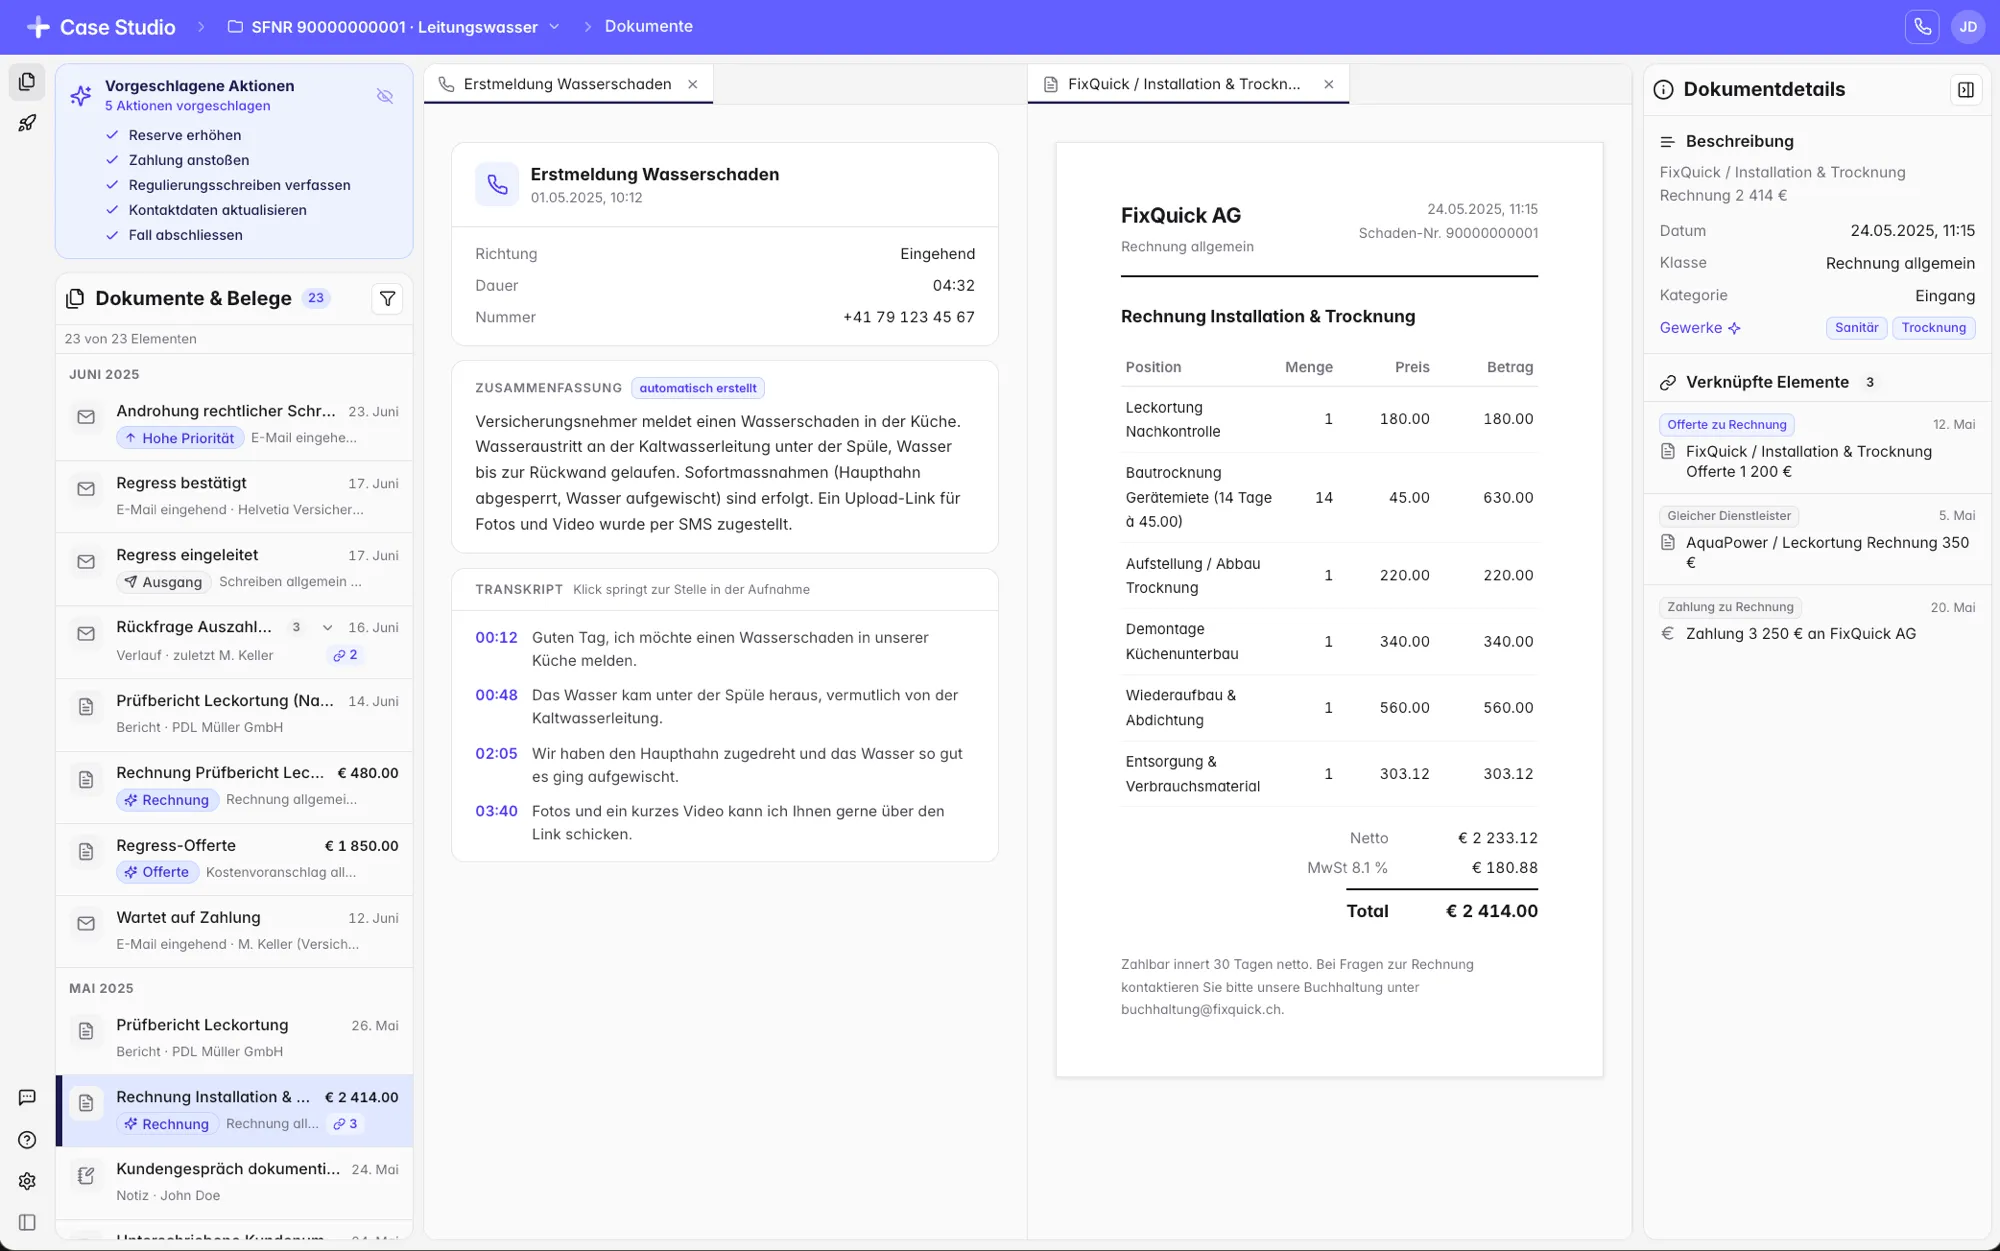Click the phone icon in Erstmeldung card

[x=497, y=184]
